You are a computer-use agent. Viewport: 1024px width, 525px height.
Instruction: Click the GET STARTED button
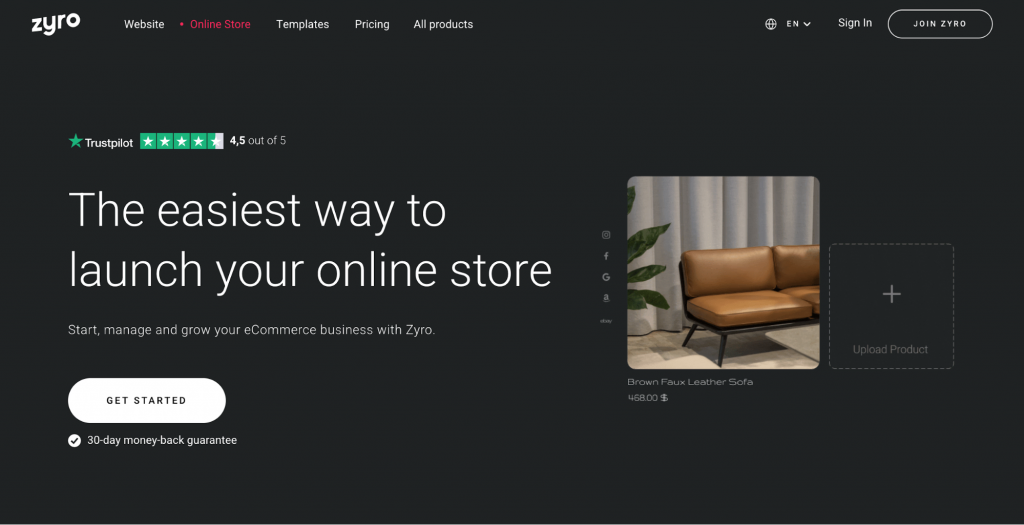point(147,400)
